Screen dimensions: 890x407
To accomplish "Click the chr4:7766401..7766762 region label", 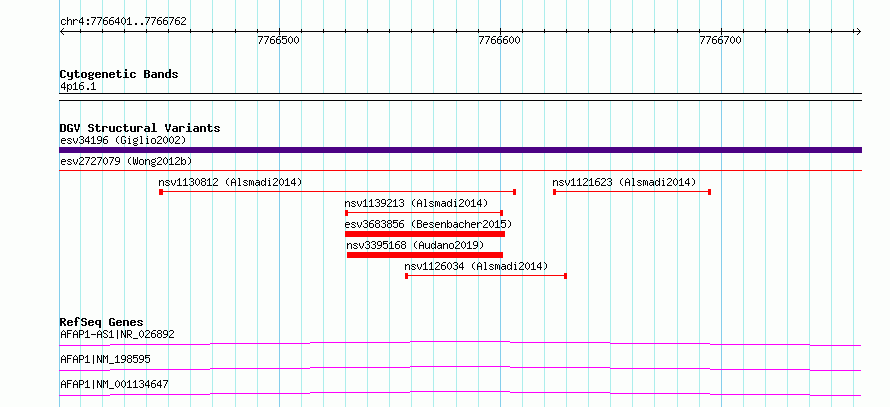I will click(x=123, y=22).
